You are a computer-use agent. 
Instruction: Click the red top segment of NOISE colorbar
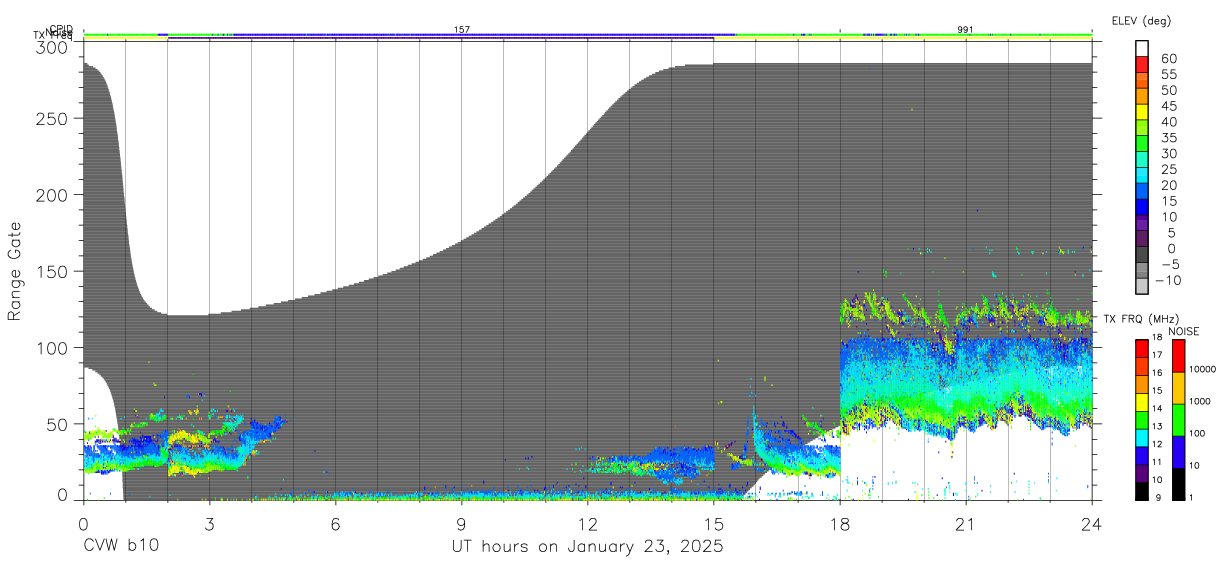1178,356
